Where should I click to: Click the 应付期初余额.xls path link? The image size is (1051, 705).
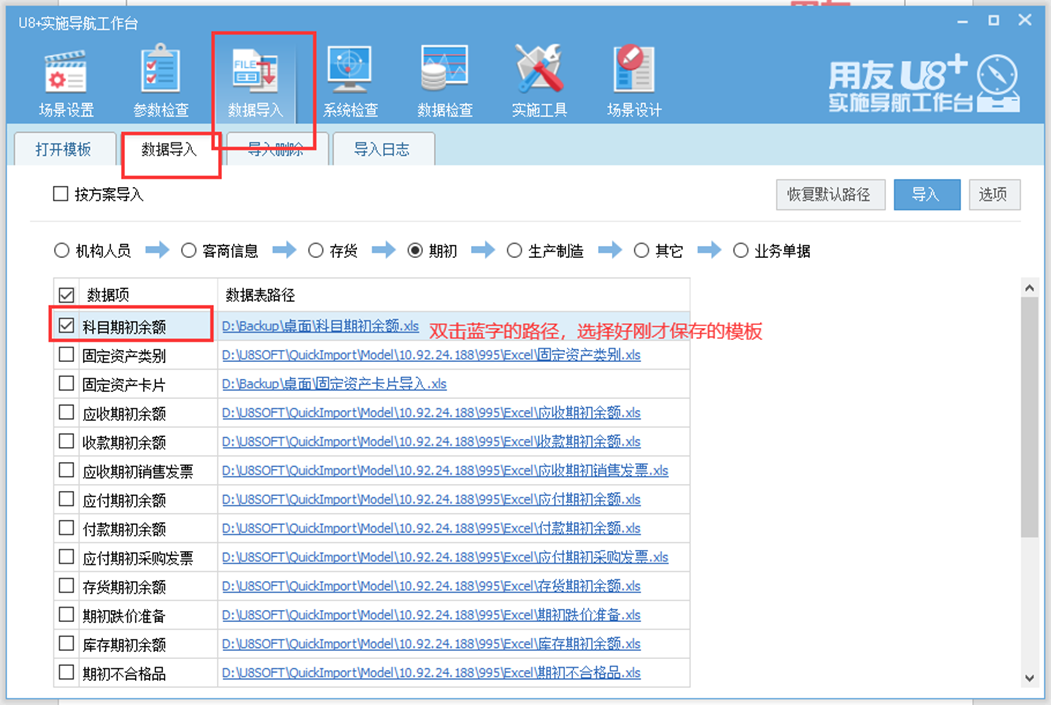point(431,499)
